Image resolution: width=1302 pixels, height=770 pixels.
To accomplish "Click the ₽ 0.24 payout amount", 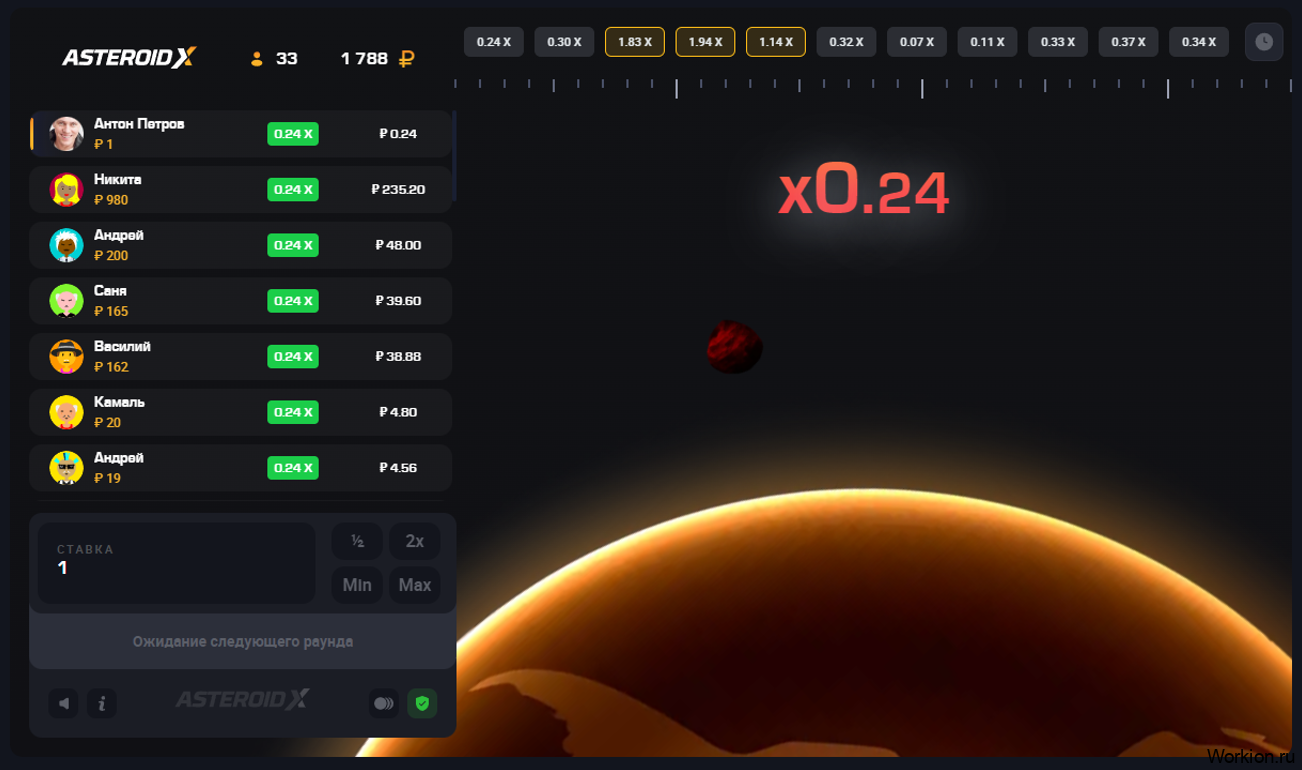I will click(398, 134).
